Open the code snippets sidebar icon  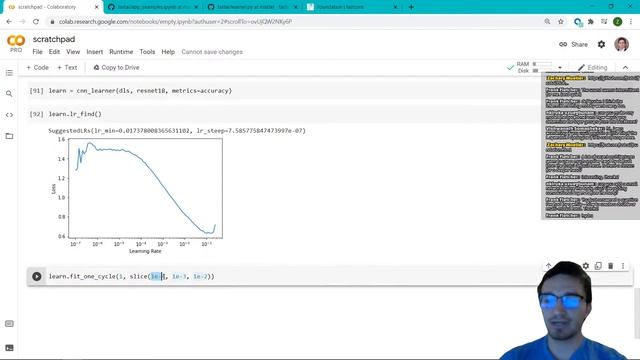9,115
